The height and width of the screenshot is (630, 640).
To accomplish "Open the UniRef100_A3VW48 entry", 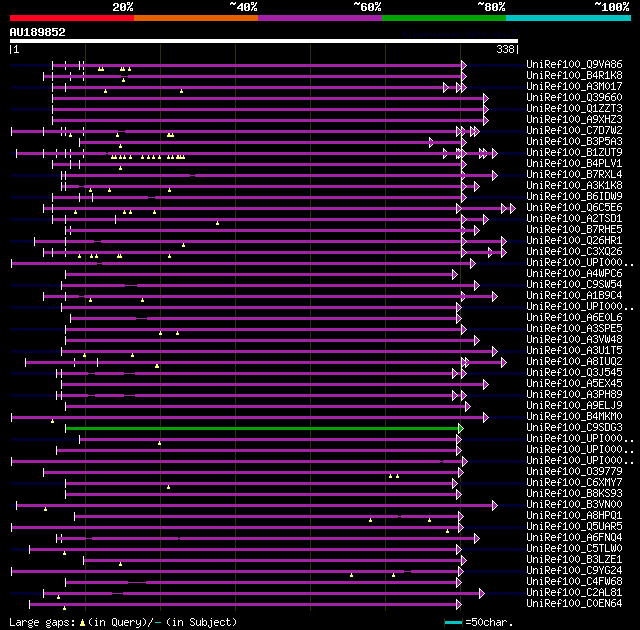I will pos(574,340).
